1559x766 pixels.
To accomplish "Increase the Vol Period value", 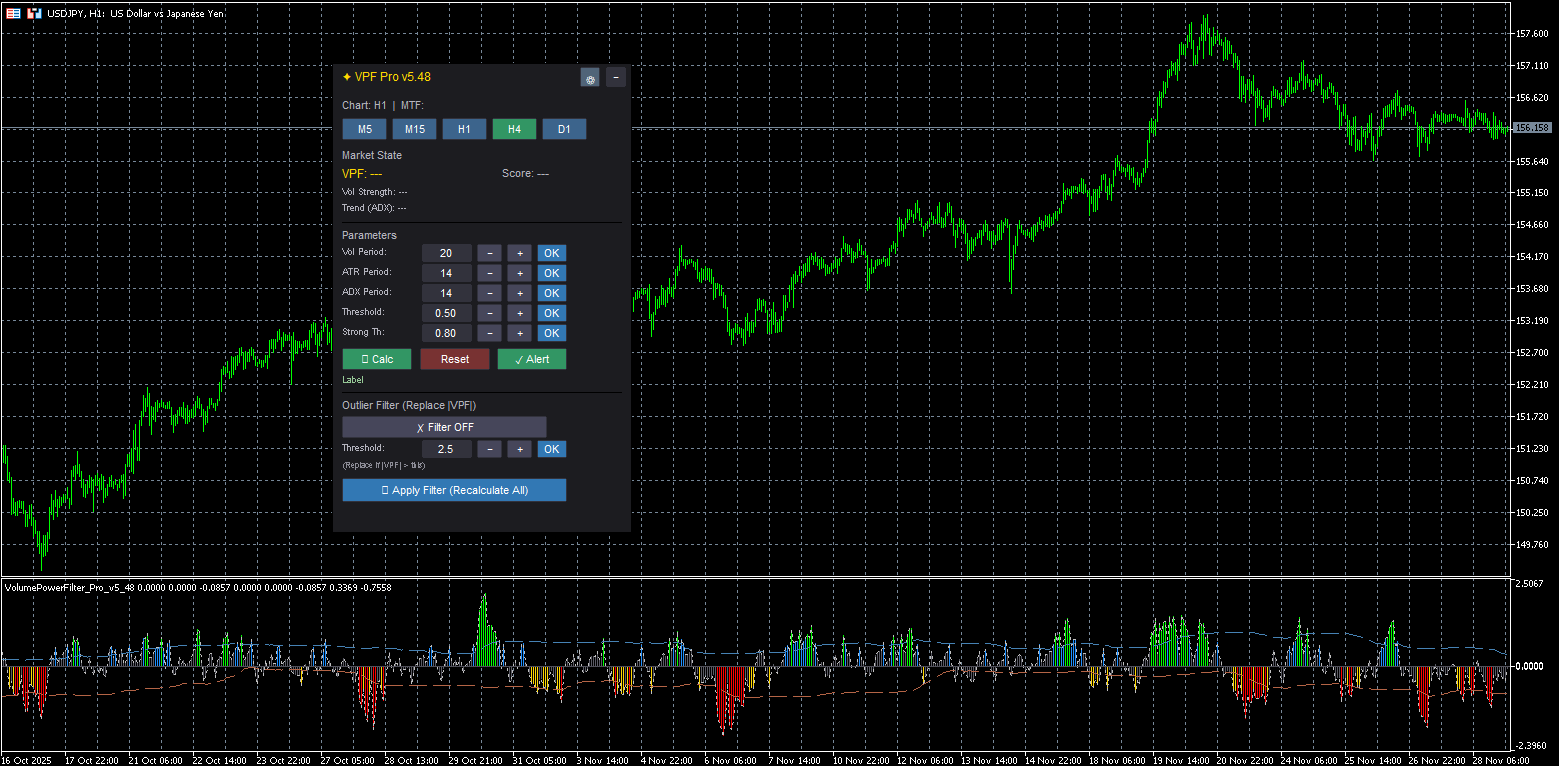I will point(520,253).
